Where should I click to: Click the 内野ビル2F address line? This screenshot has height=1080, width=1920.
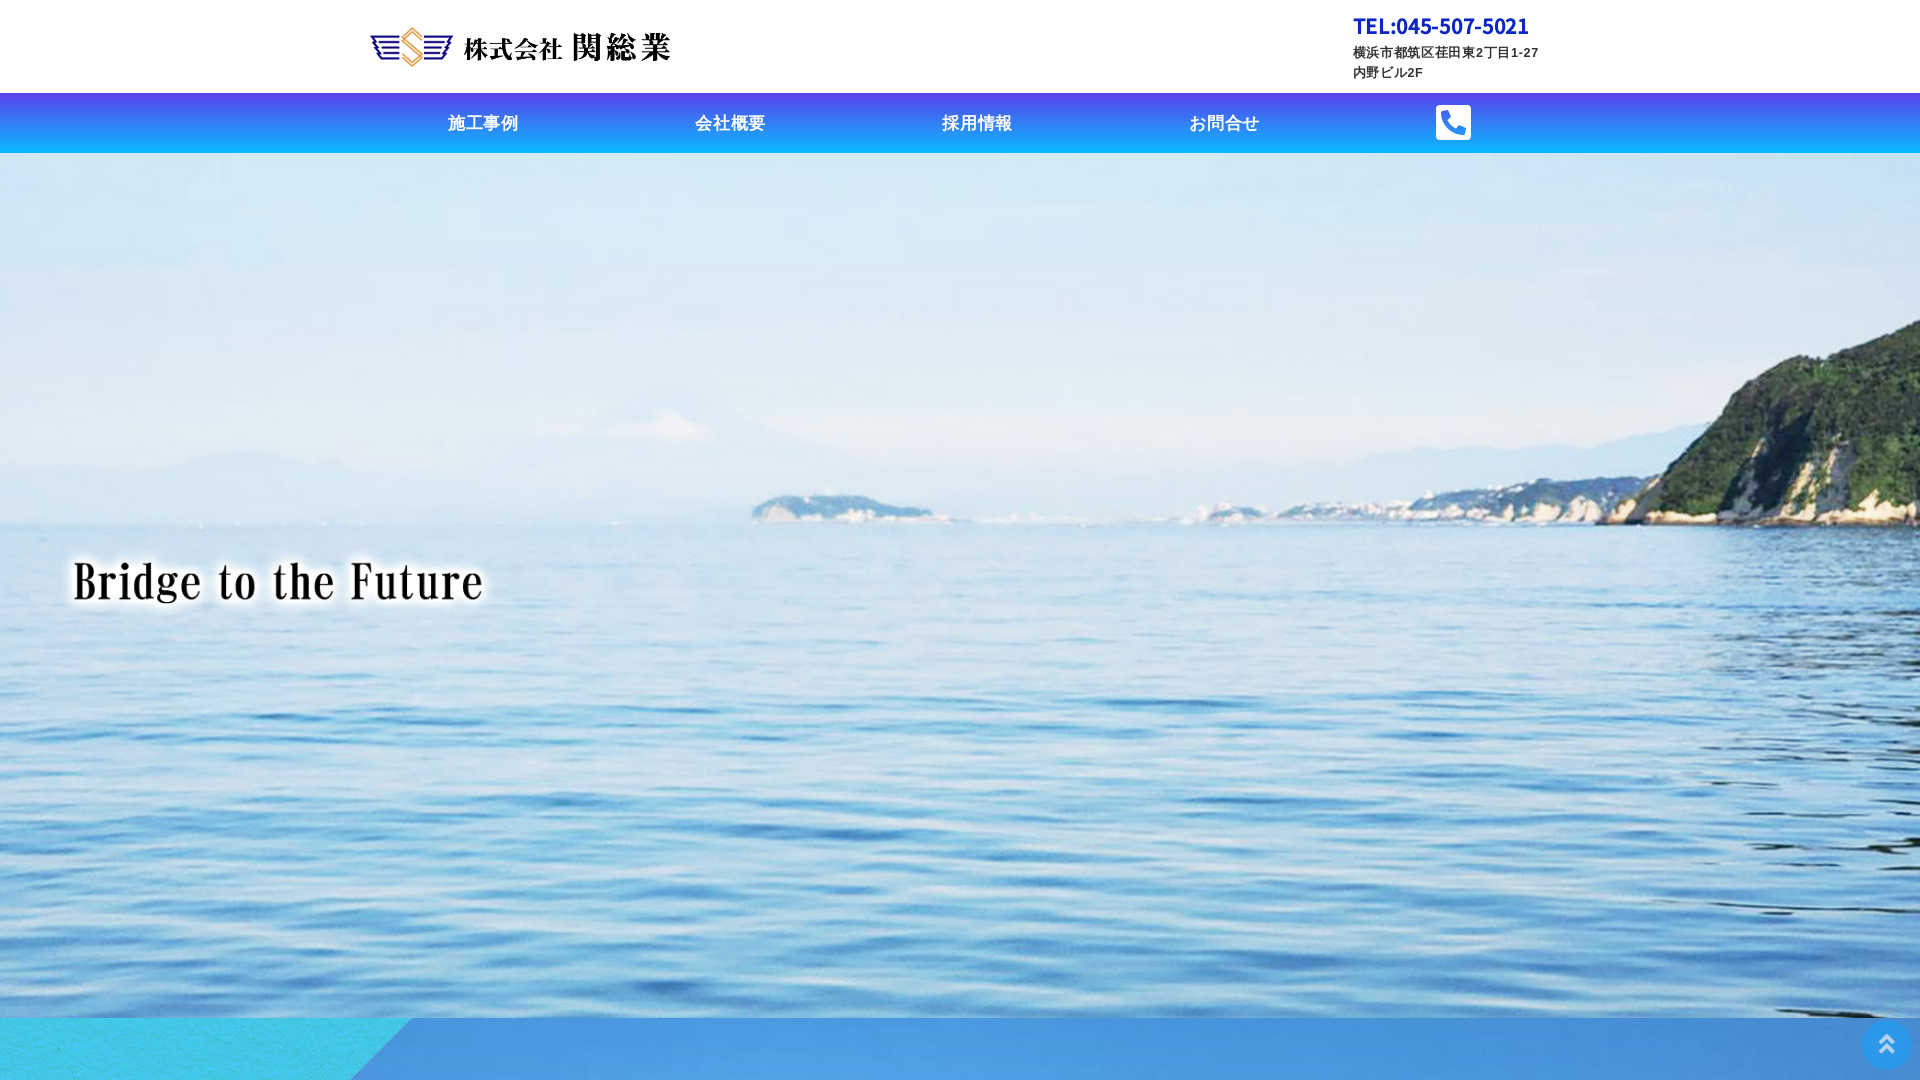(x=1388, y=72)
